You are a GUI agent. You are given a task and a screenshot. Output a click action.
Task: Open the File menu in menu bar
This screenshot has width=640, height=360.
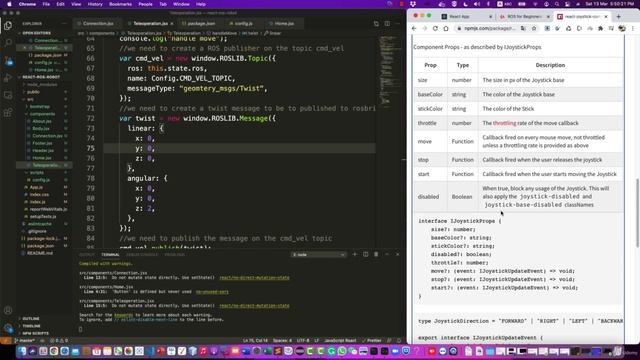(x=46, y=4)
